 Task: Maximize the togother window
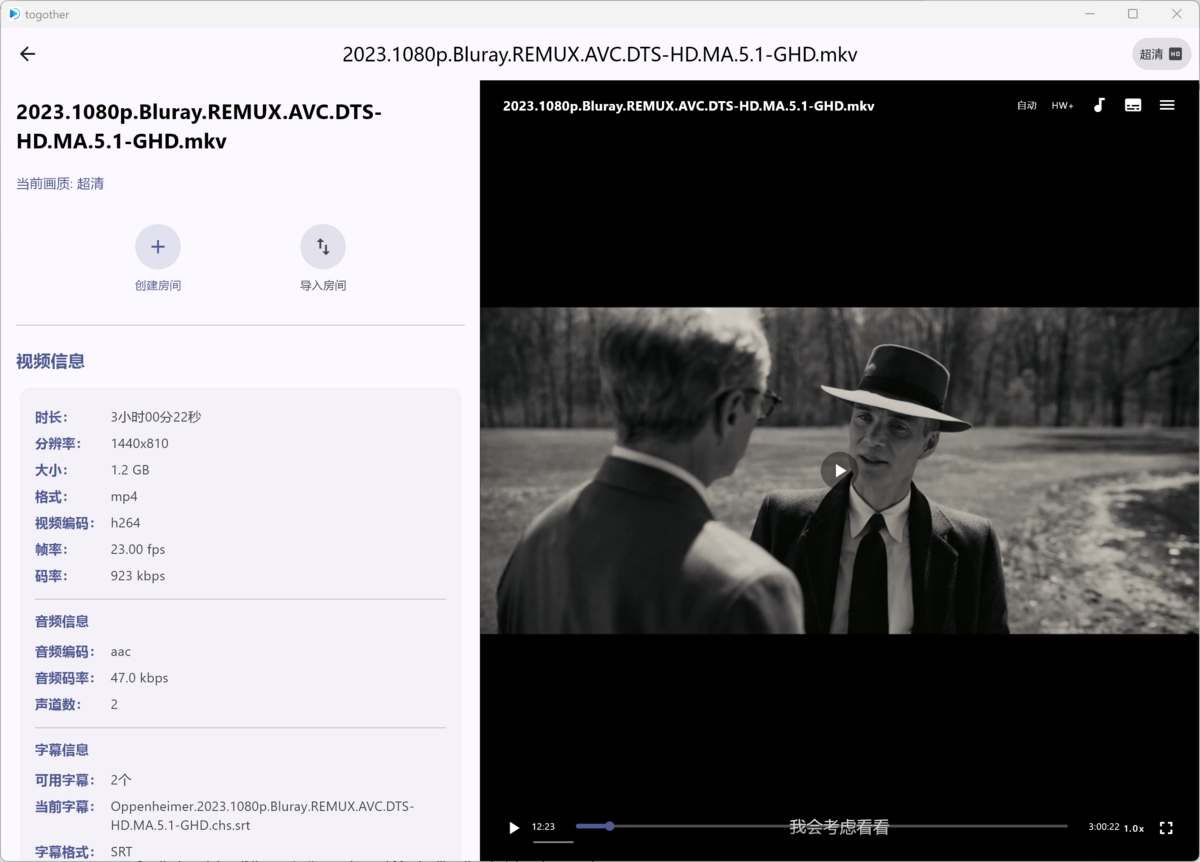coord(1133,14)
